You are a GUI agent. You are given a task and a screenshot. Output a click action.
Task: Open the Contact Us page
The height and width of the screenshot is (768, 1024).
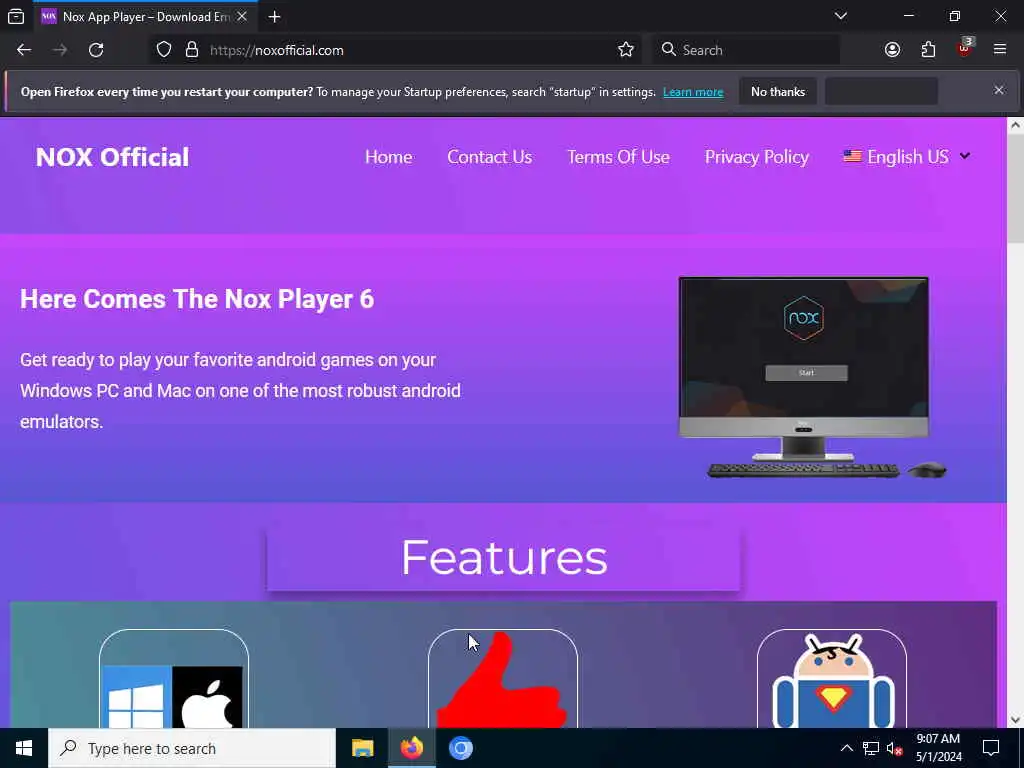pyautogui.click(x=489, y=157)
